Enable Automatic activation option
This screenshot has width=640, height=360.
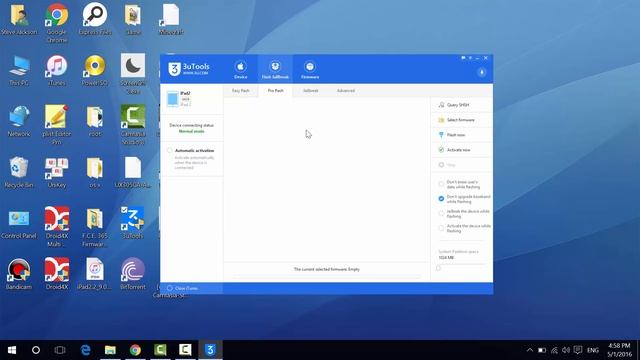point(169,151)
